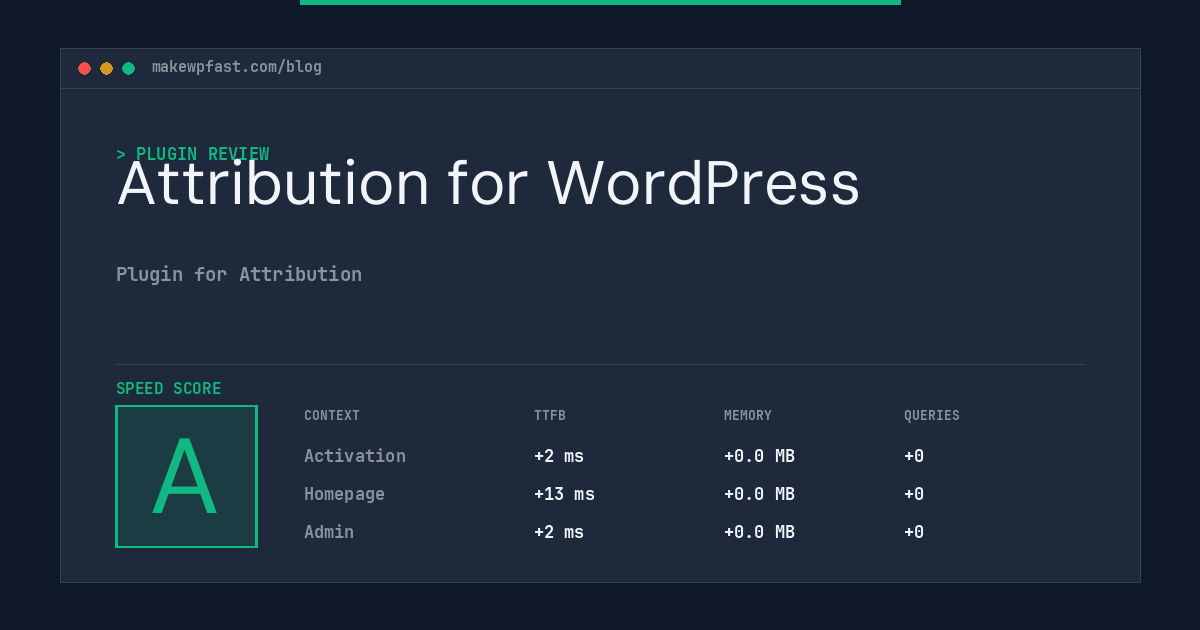Viewport: 1200px width, 630px height.
Task: Click the Activation TTFB value +2 ms
Action: (x=559, y=456)
